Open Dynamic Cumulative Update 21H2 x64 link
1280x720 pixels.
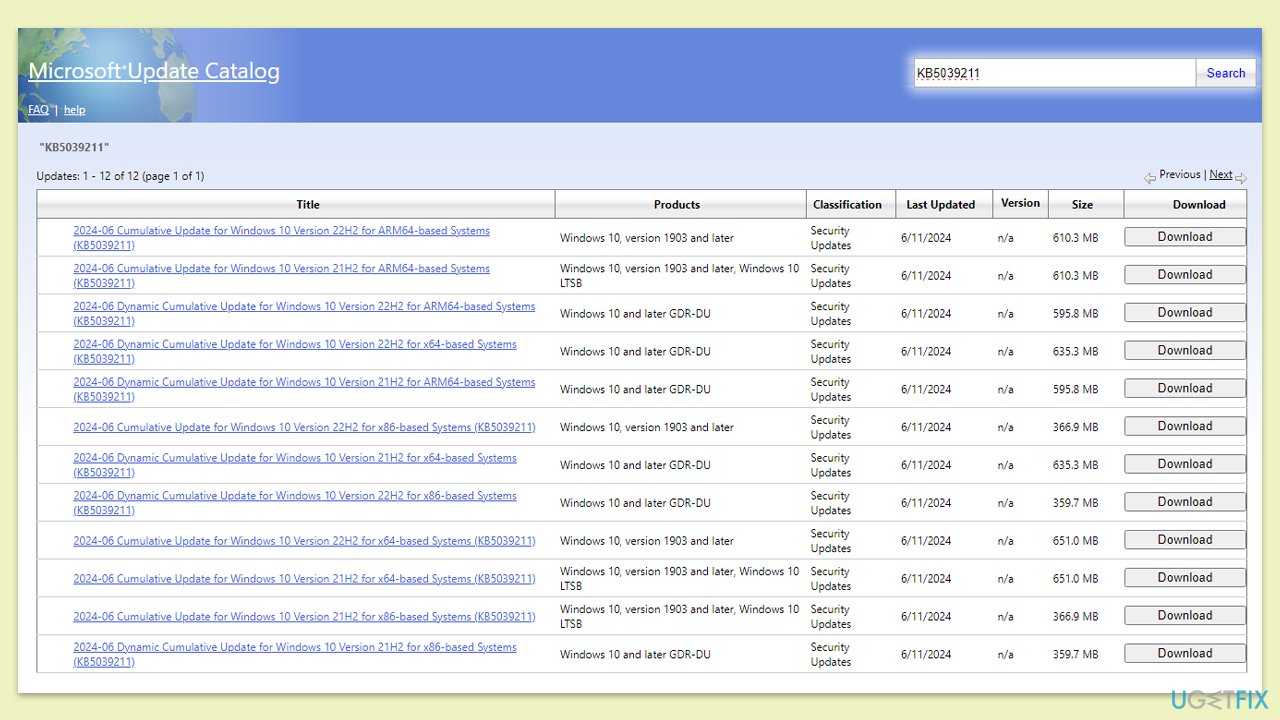tap(295, 465)
